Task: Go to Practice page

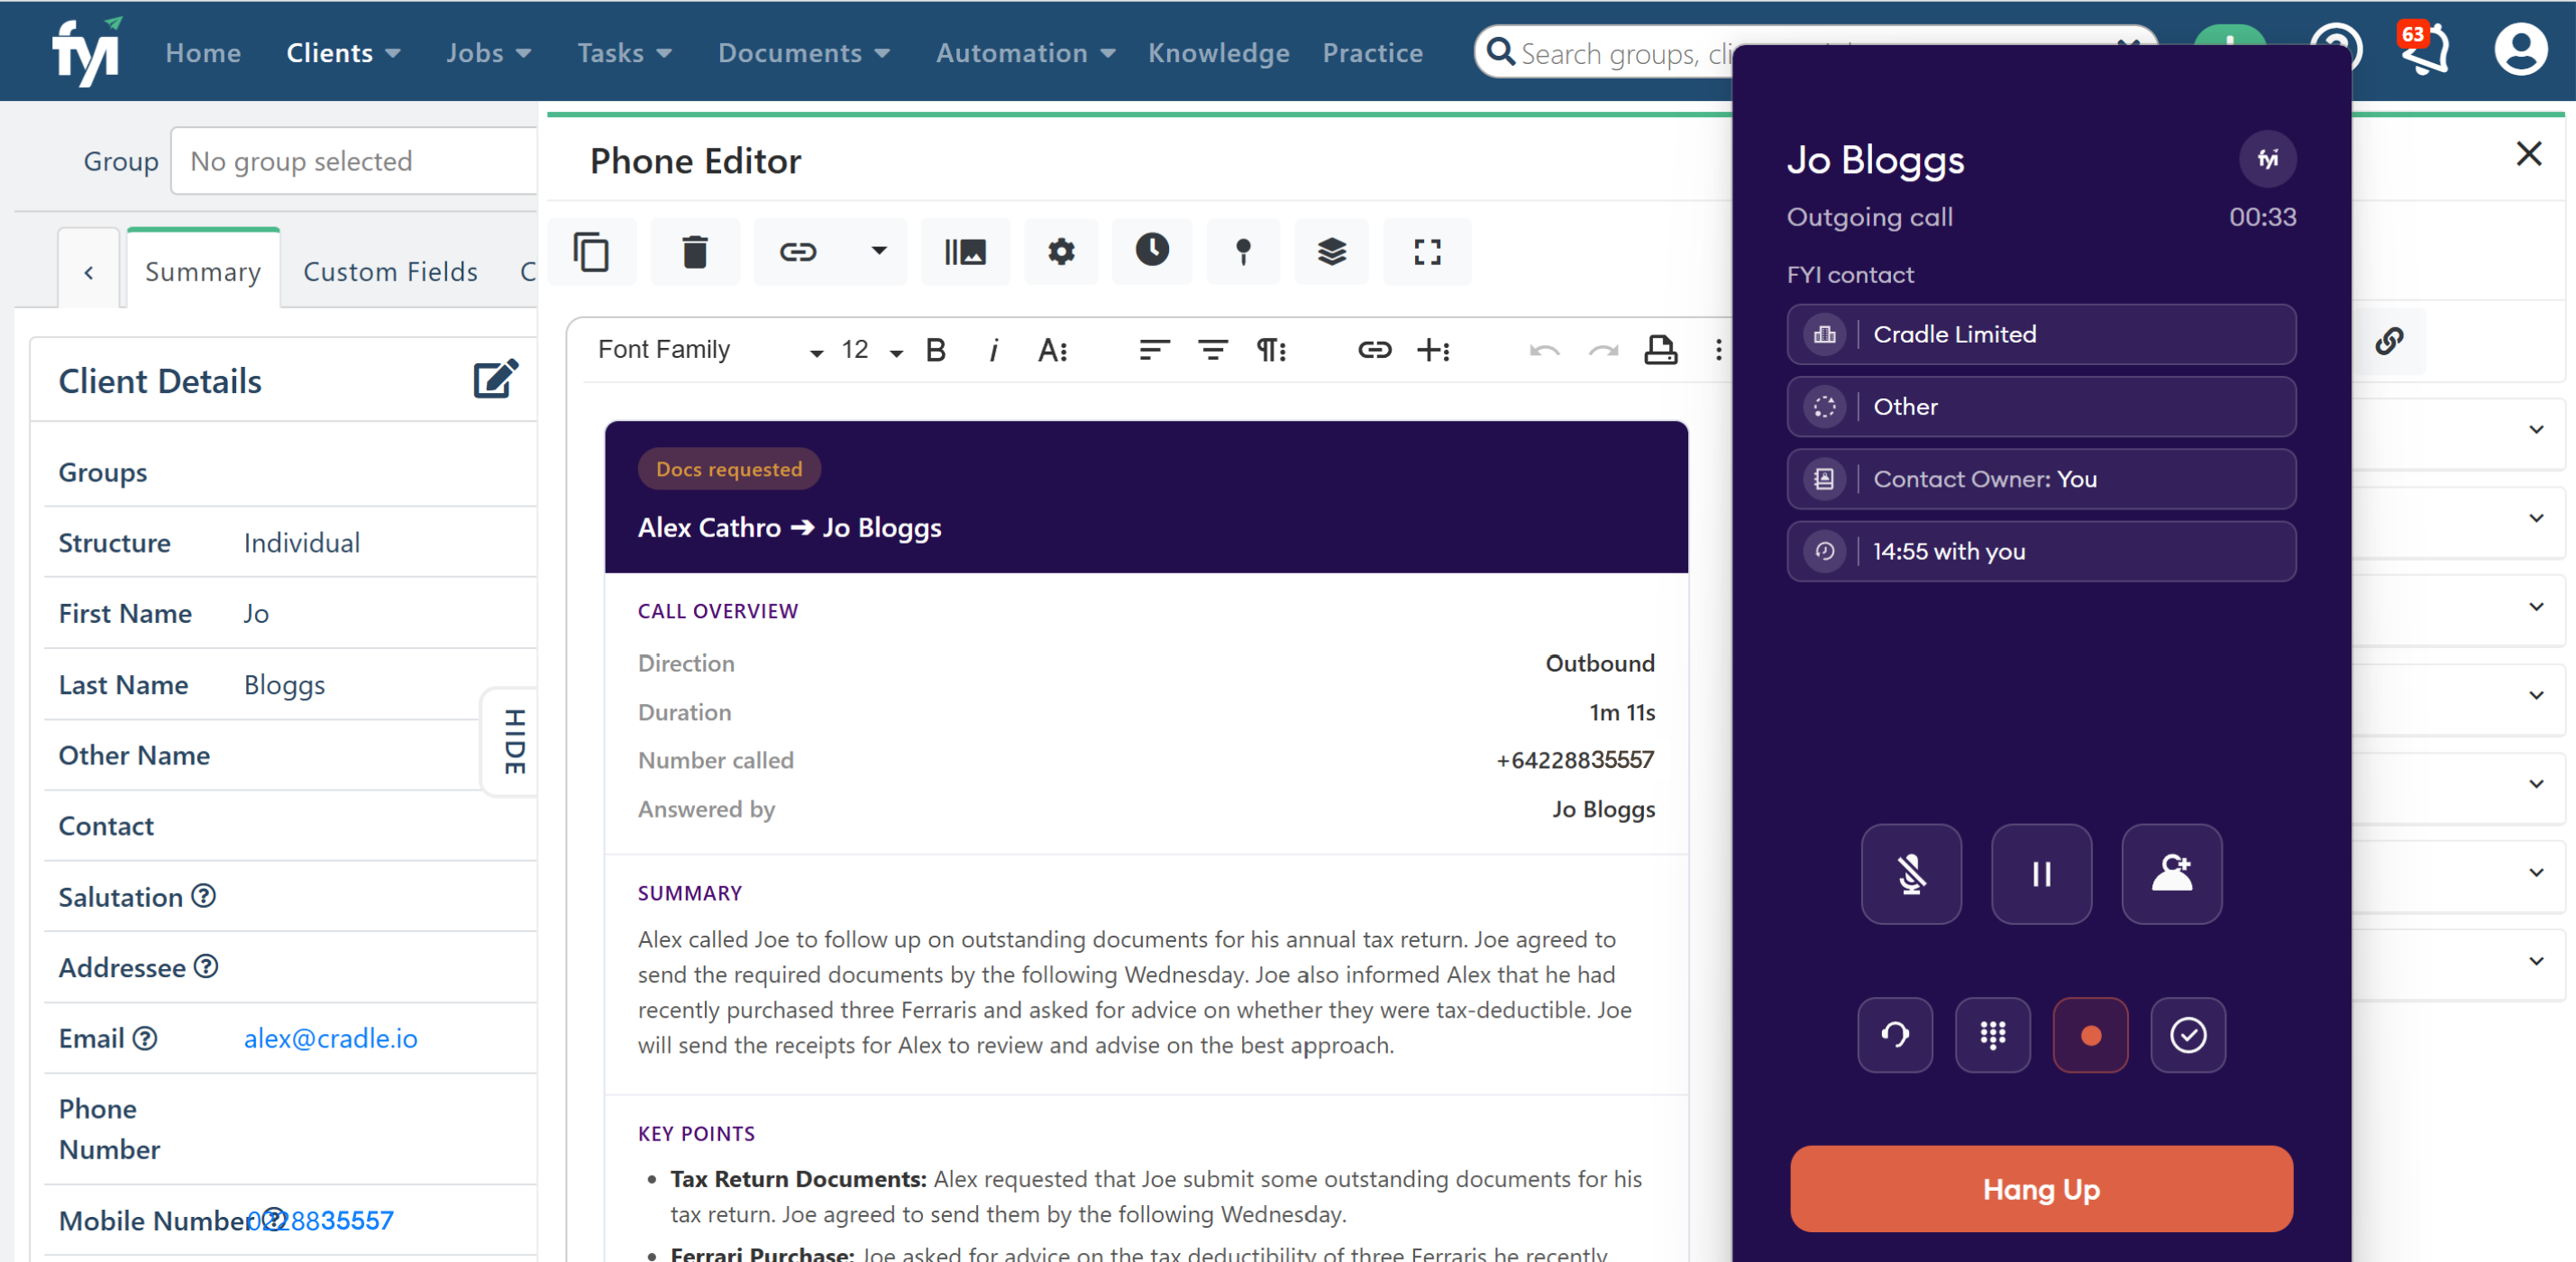Action: click(x=1372, y=53)
